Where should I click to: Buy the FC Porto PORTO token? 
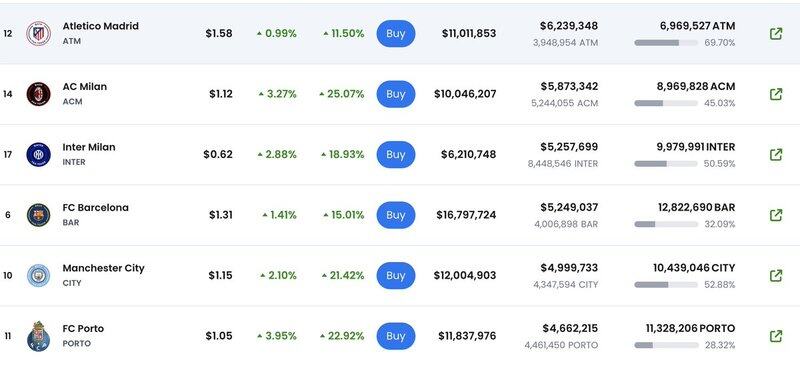point(396,336)
